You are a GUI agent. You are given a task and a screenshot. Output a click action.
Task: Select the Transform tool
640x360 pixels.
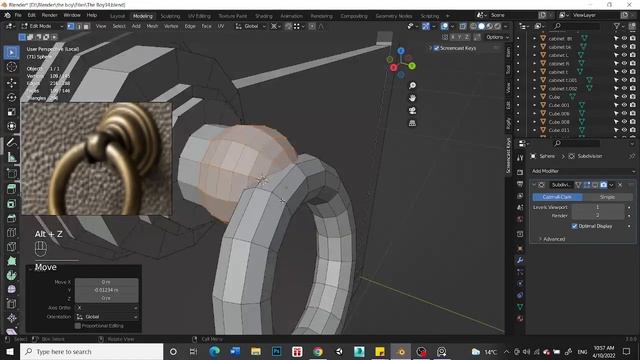coord(11,126)
